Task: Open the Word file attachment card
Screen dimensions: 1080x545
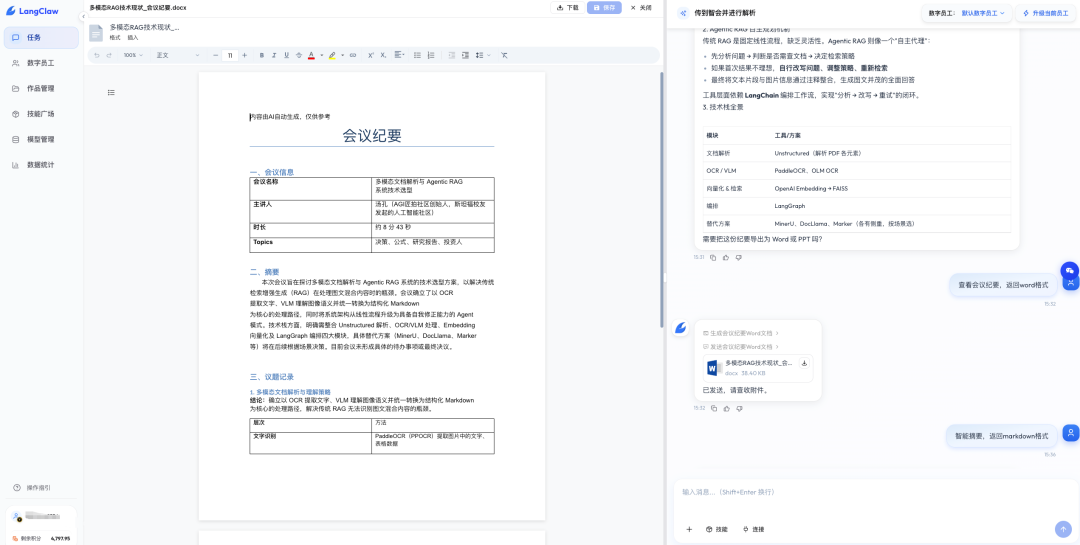Action: pos(758,368)
